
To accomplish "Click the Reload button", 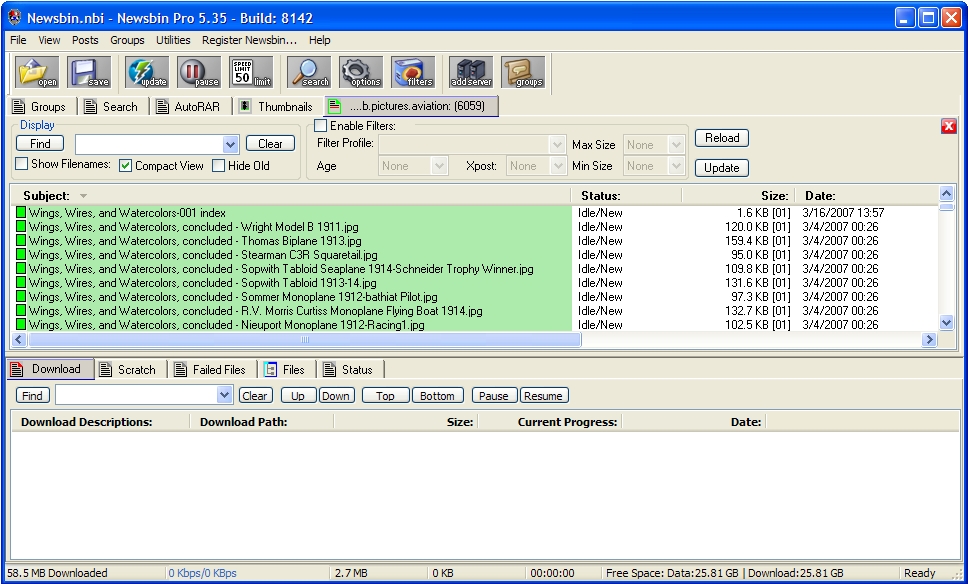I will coord(722,138).
